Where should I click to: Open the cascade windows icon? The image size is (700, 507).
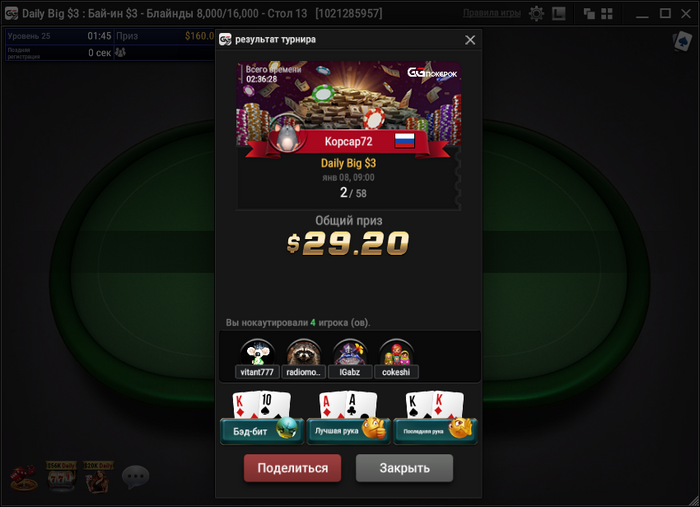click(x=589, y=13)
